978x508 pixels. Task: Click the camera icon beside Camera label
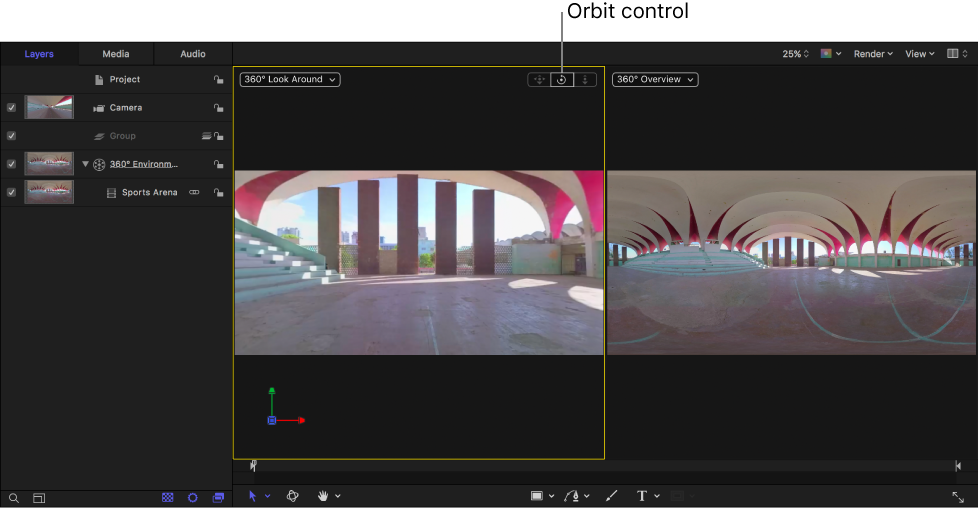99,108
